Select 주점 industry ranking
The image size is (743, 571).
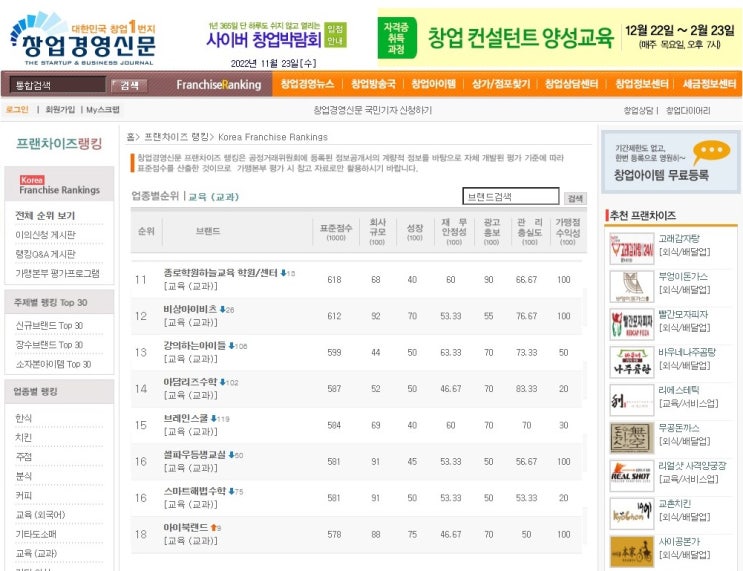pos(24,457)
